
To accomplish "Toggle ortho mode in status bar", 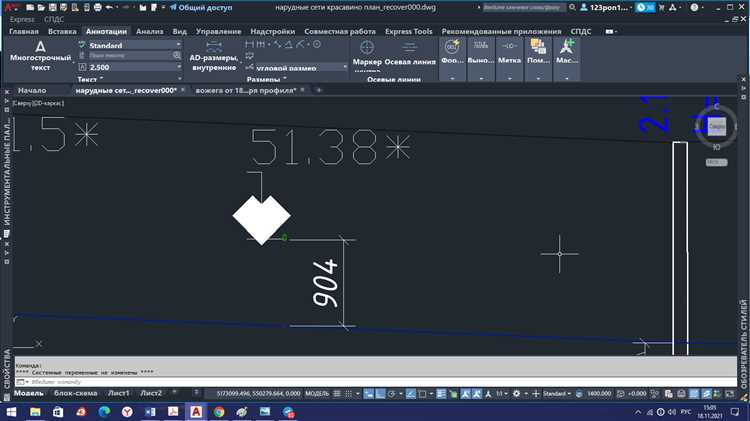I will click(380, 394).
